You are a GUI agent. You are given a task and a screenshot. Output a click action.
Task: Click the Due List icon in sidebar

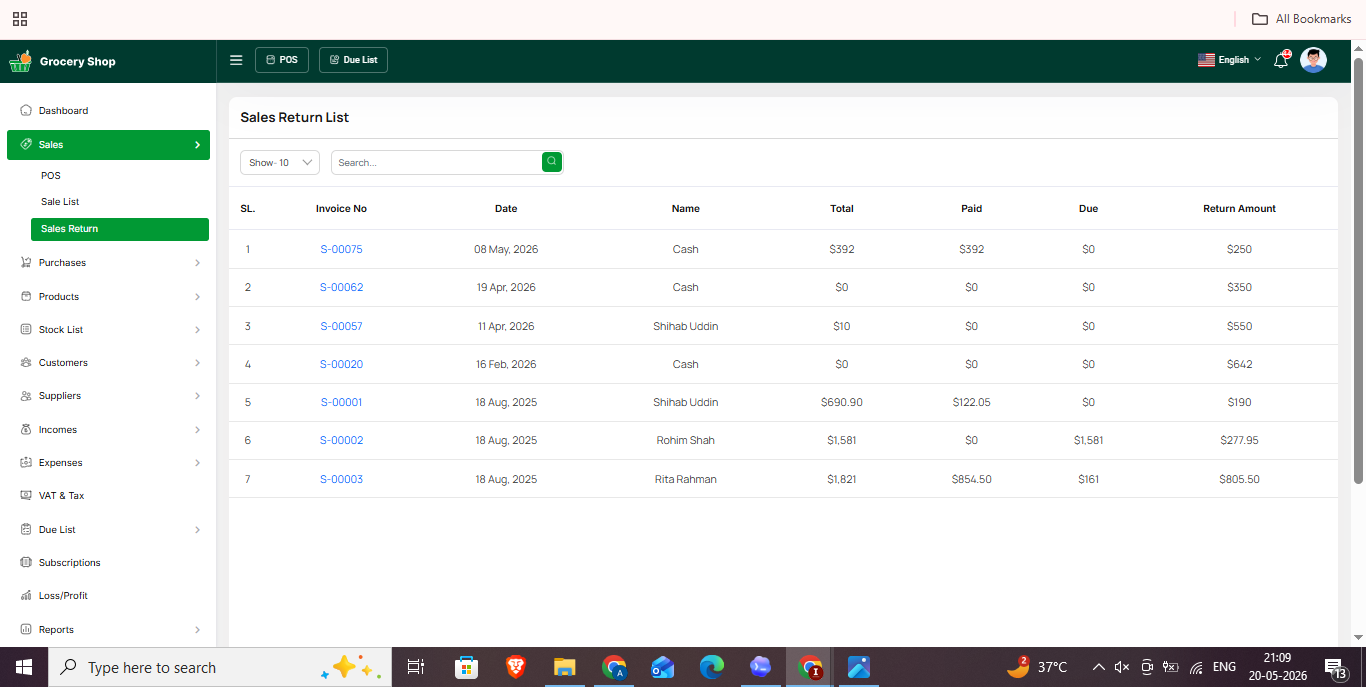[x=26, y=530]
